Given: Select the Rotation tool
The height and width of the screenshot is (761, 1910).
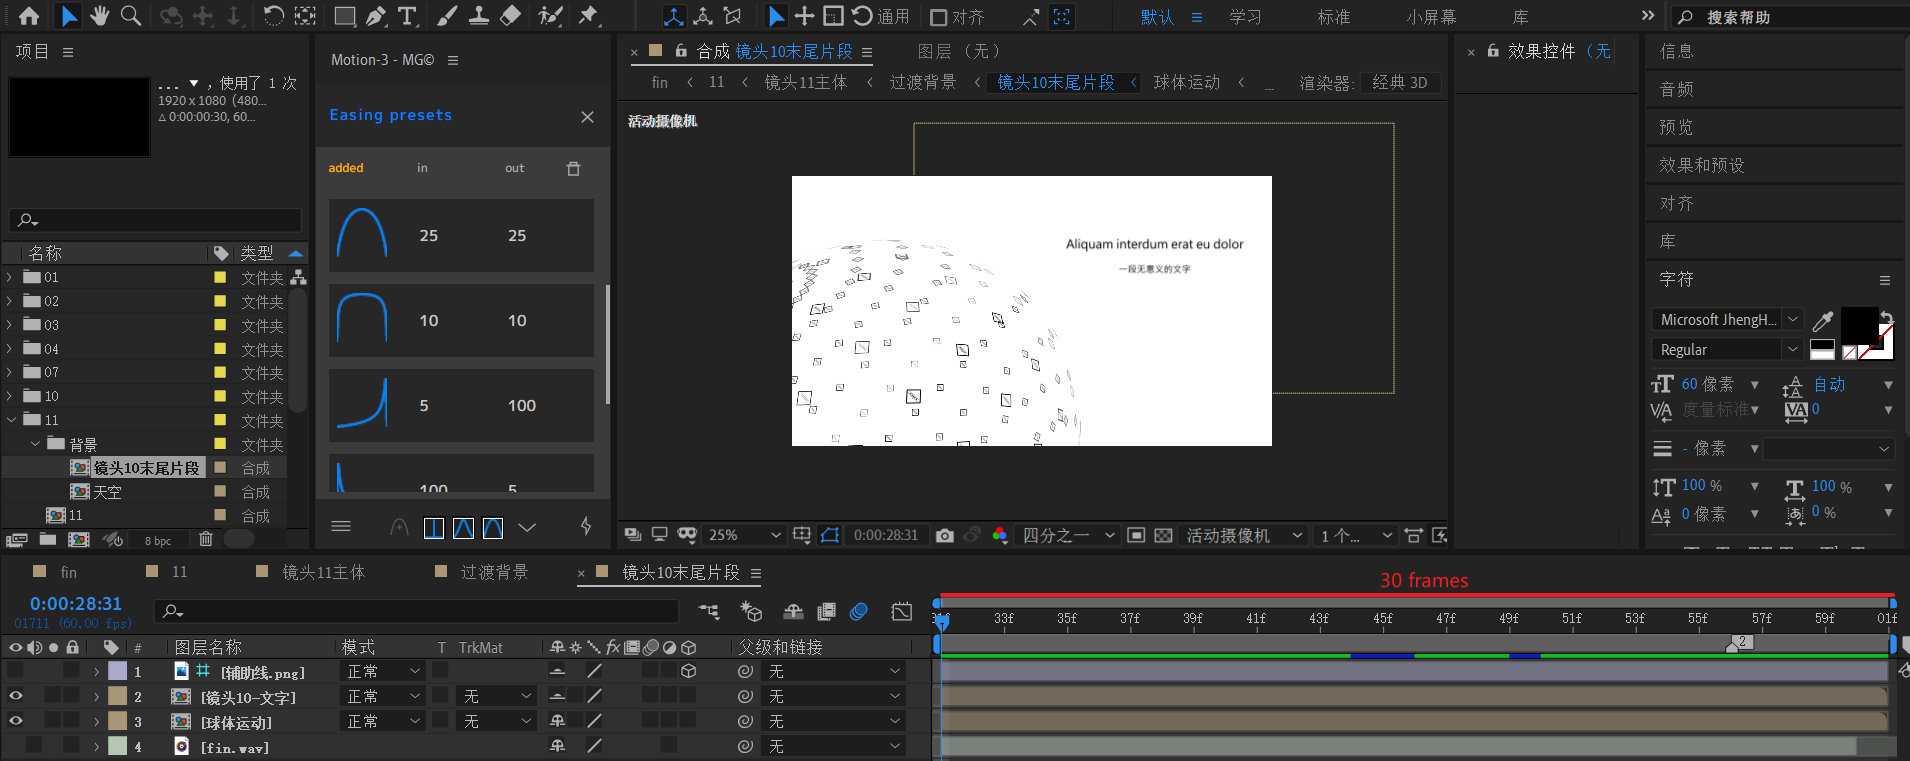Looking at the screenshot, I should 273,16.
